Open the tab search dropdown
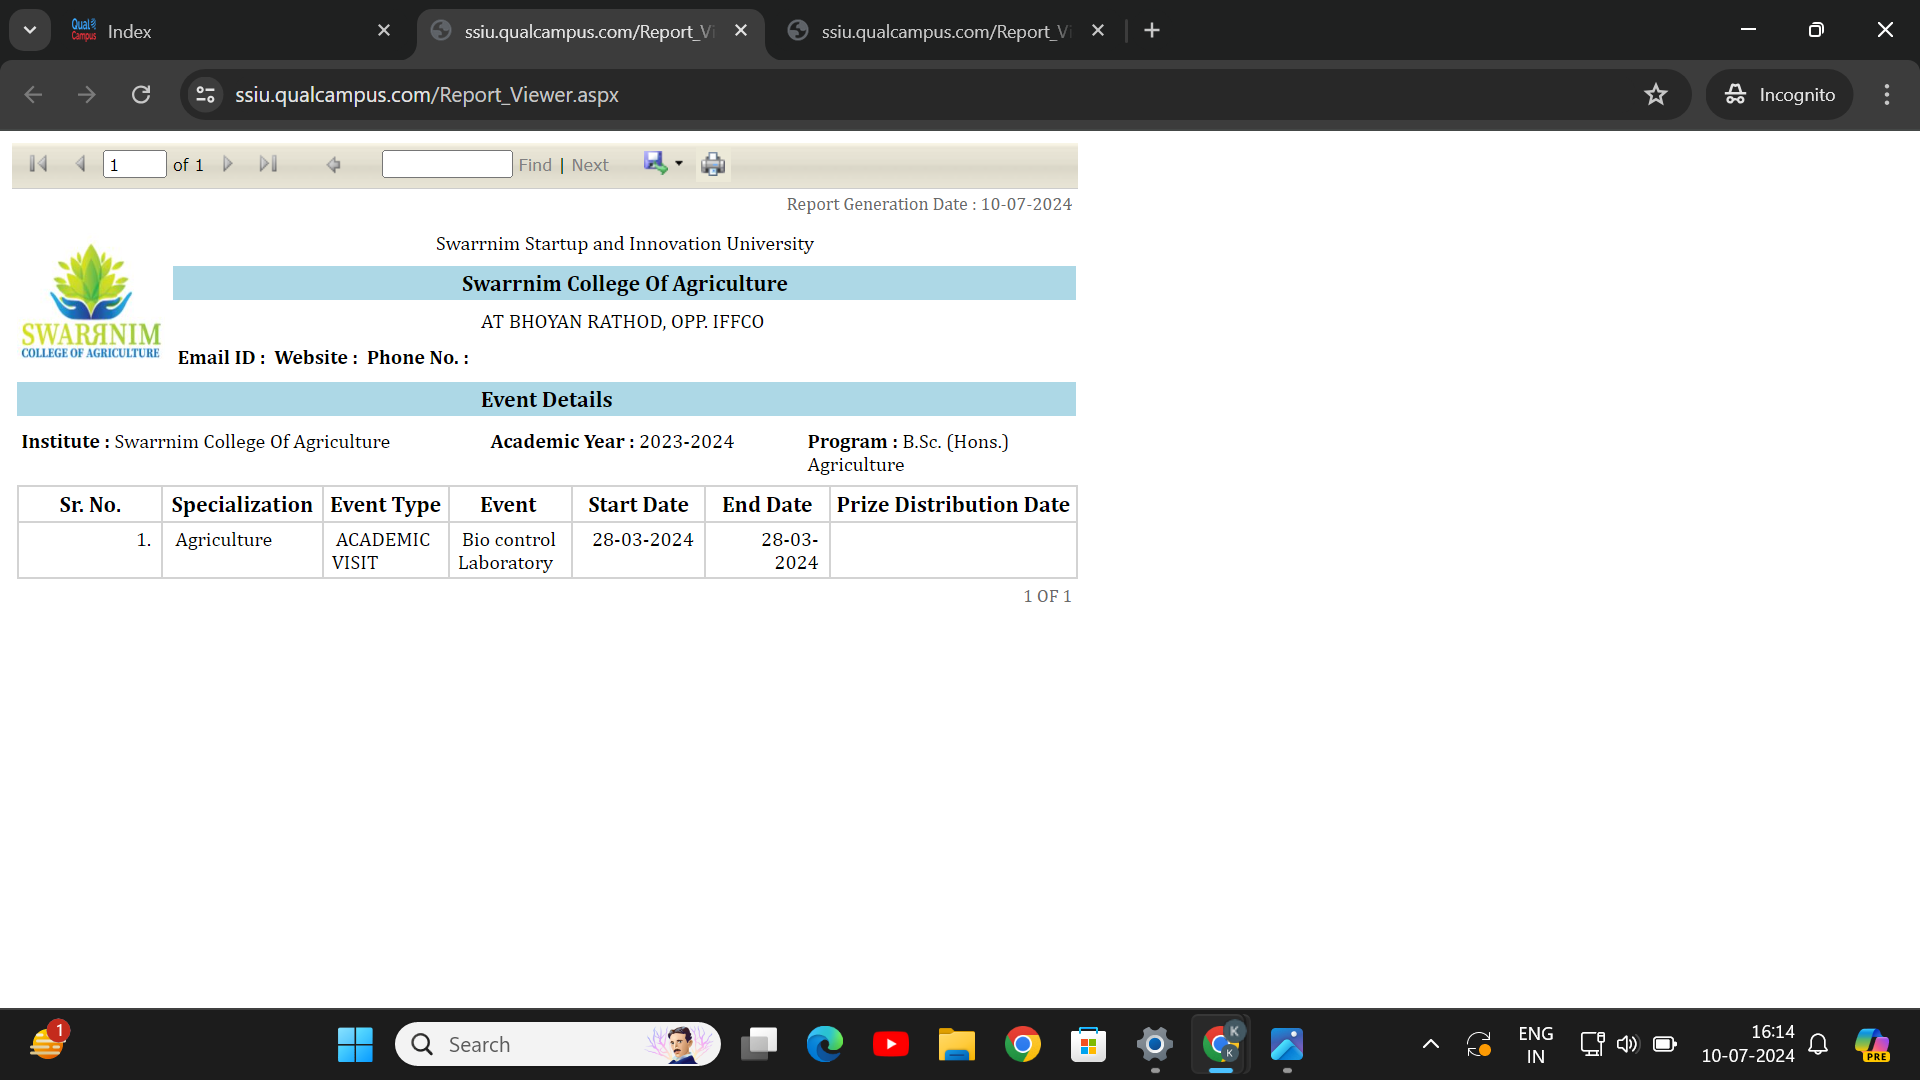 tap(30, 31)
